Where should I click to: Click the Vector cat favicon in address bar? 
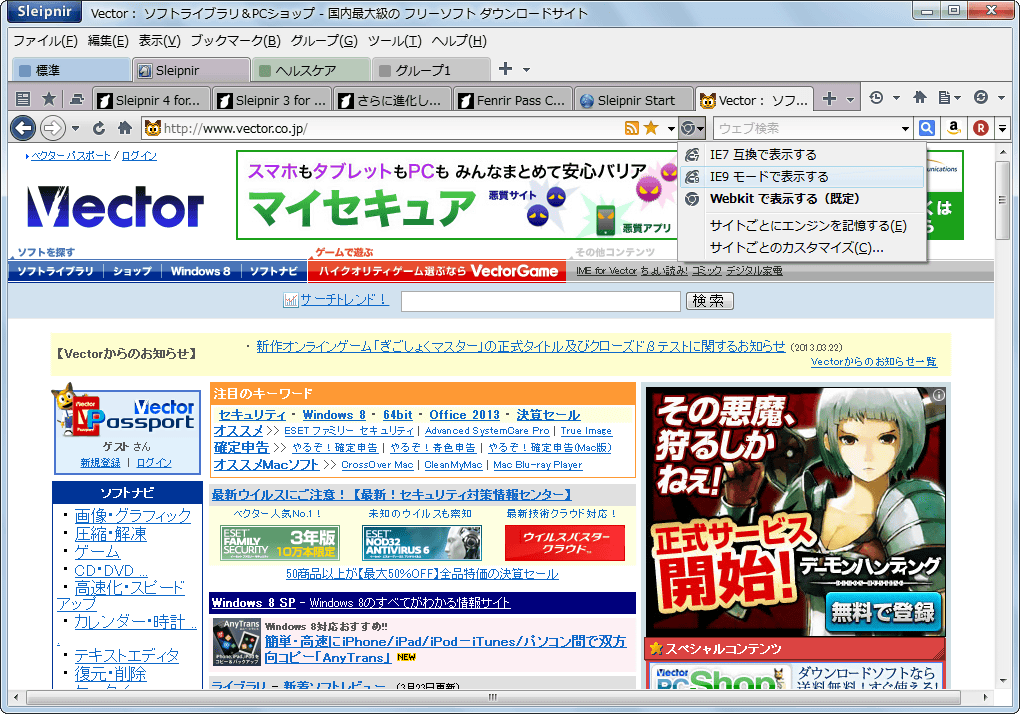(x=153, y=128)
